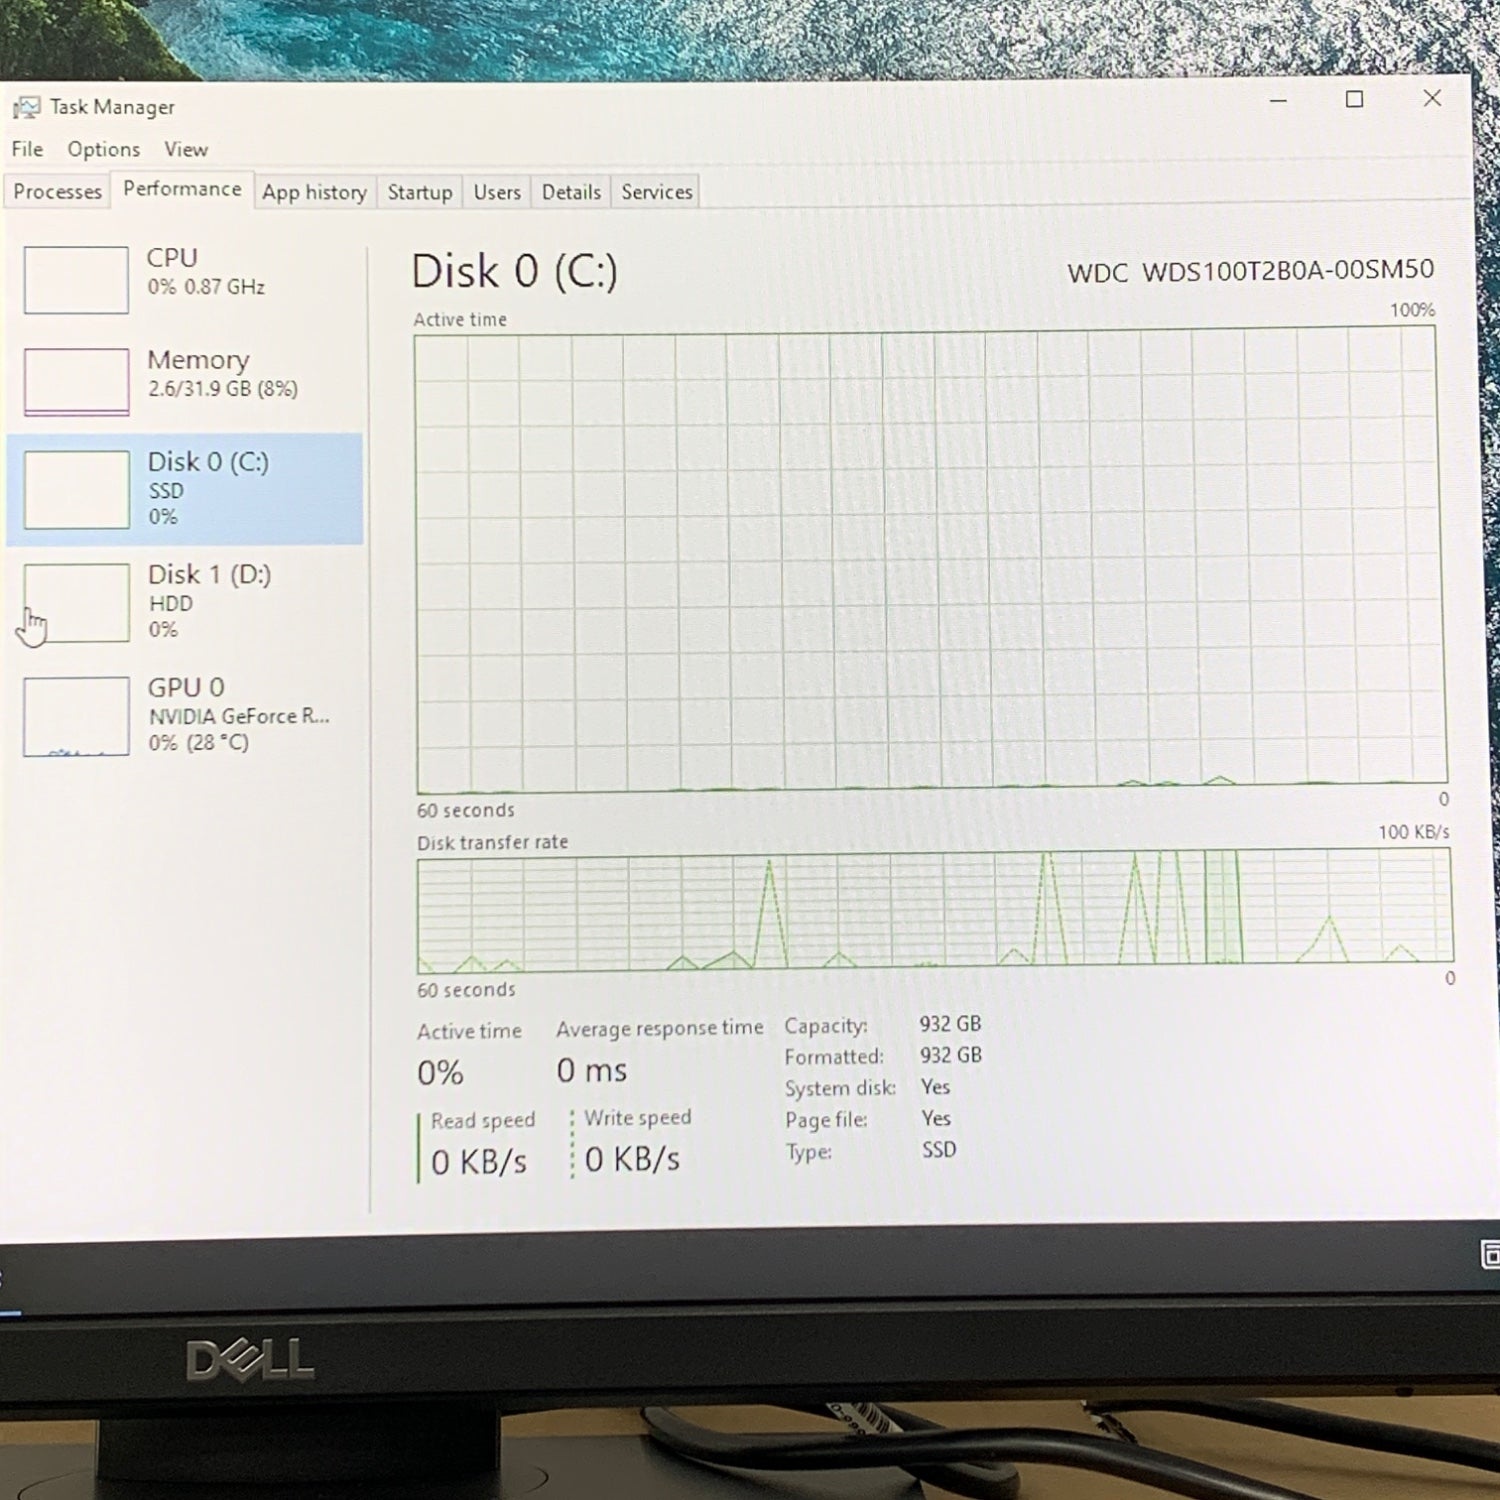
Task: Click the Disk transfer rate graph
Action: tap(934, 911)
